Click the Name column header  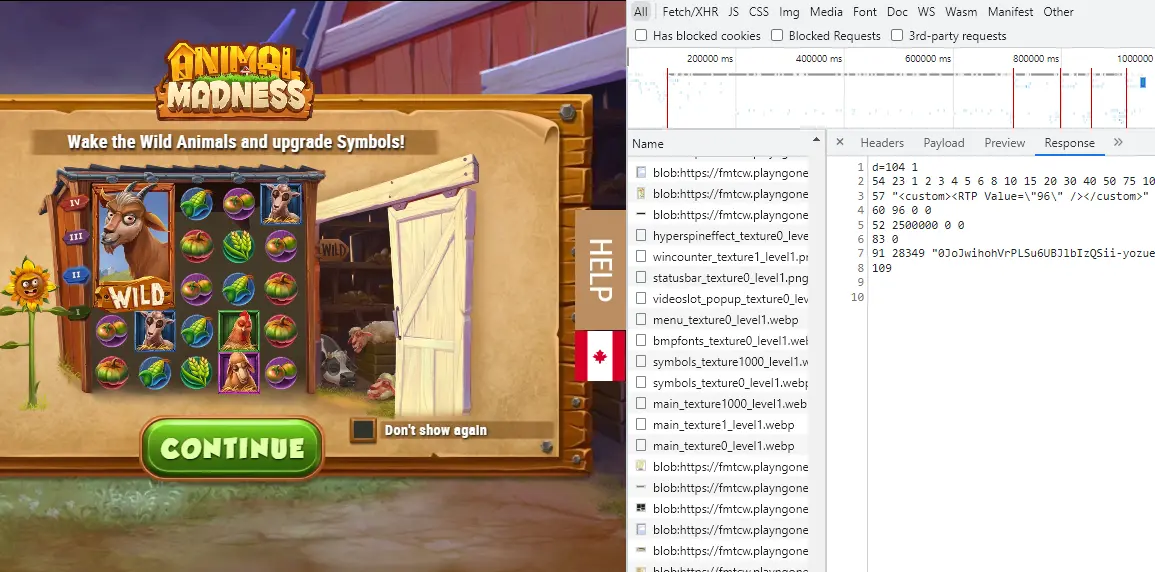[647, 144]
